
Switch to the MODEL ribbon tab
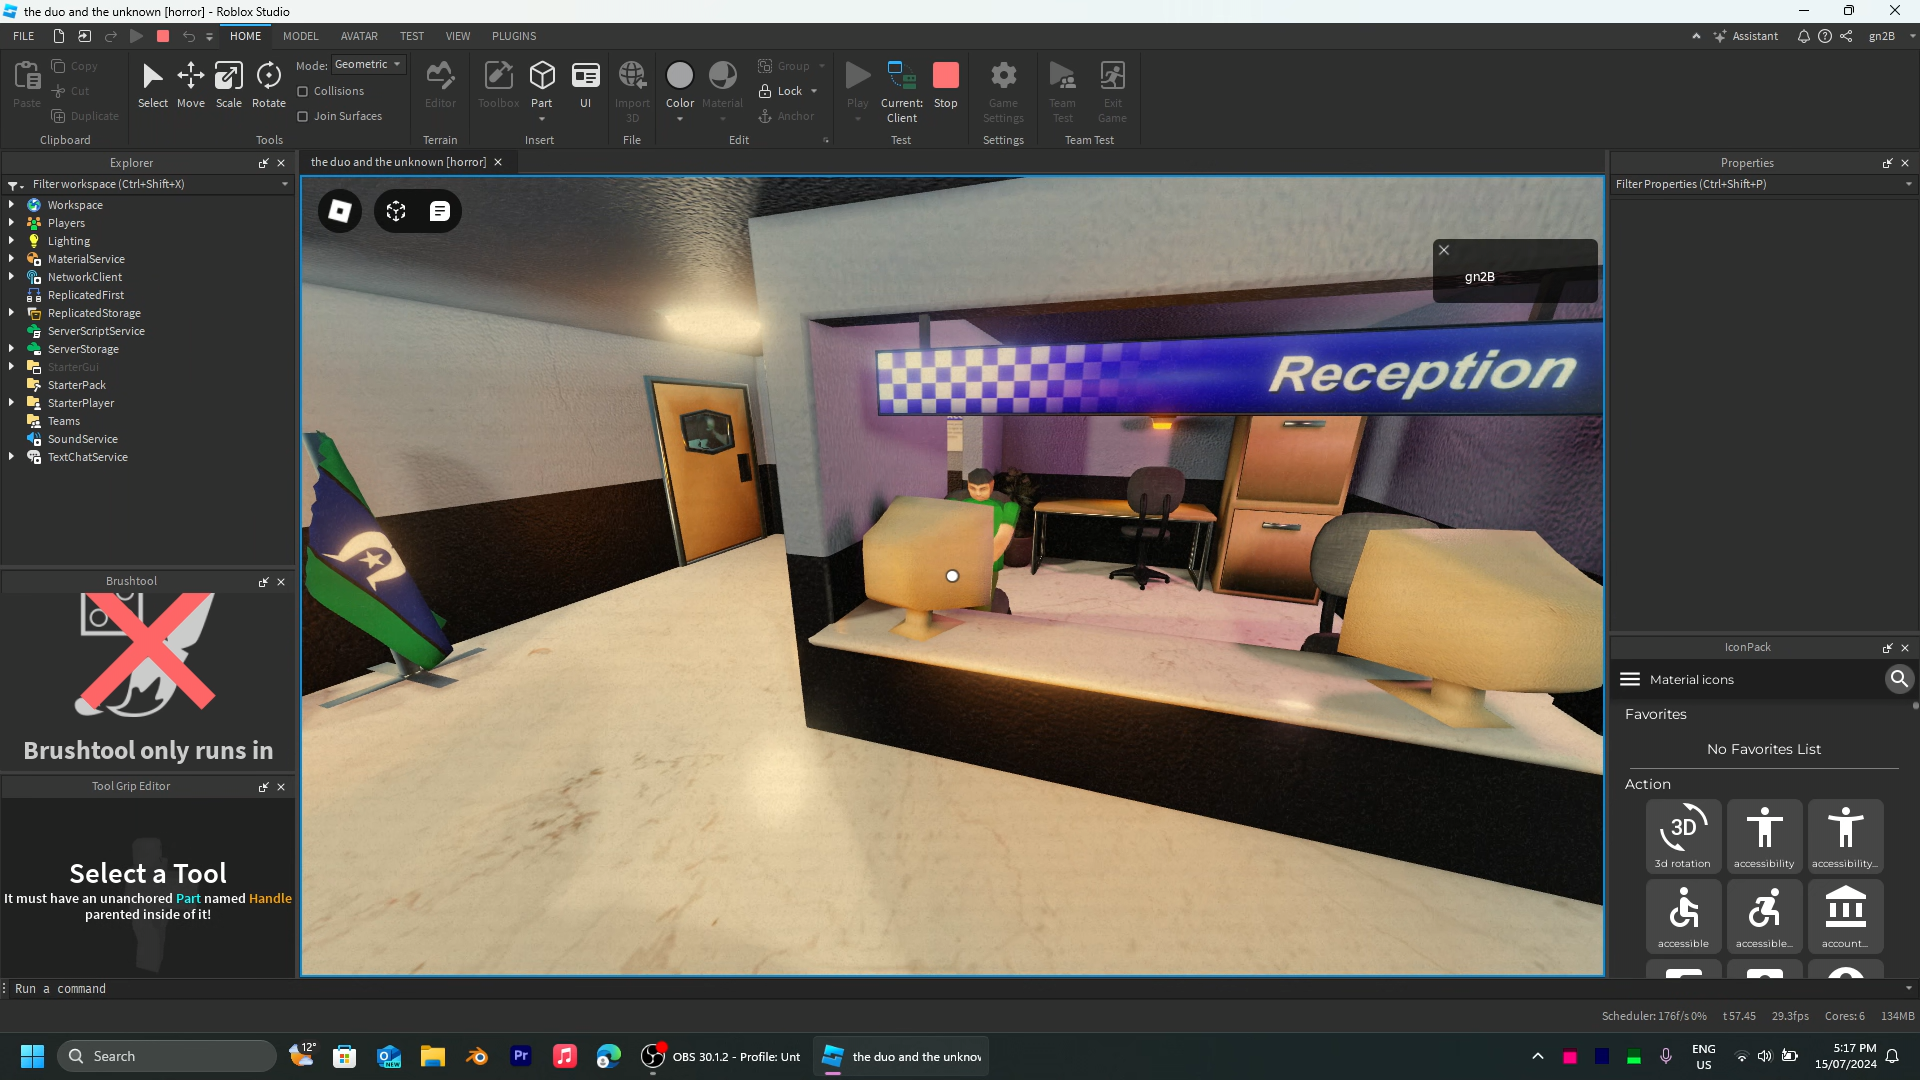[x=300, y=36]
